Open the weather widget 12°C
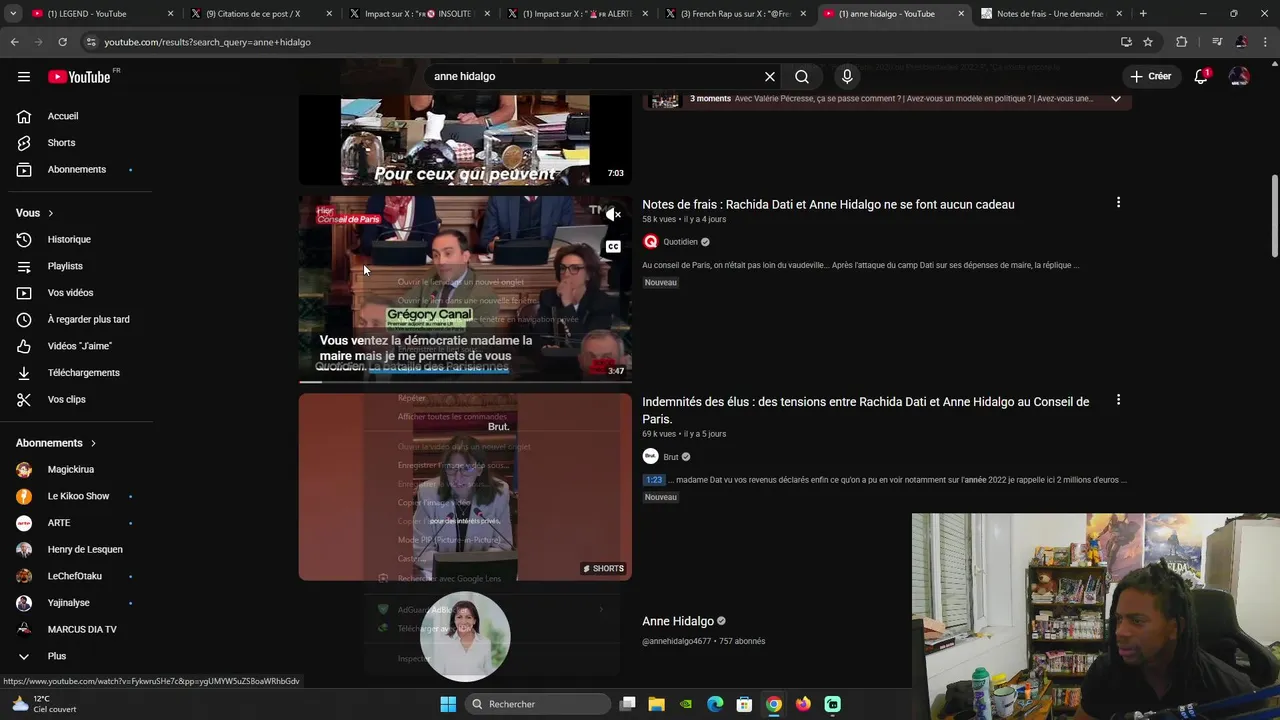 click(x=44, y=704)
